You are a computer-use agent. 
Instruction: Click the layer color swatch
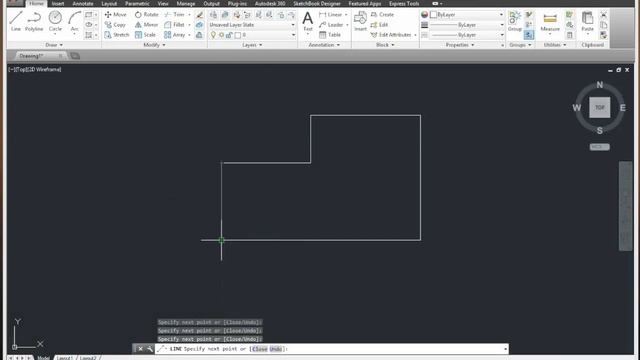[238, 35]
